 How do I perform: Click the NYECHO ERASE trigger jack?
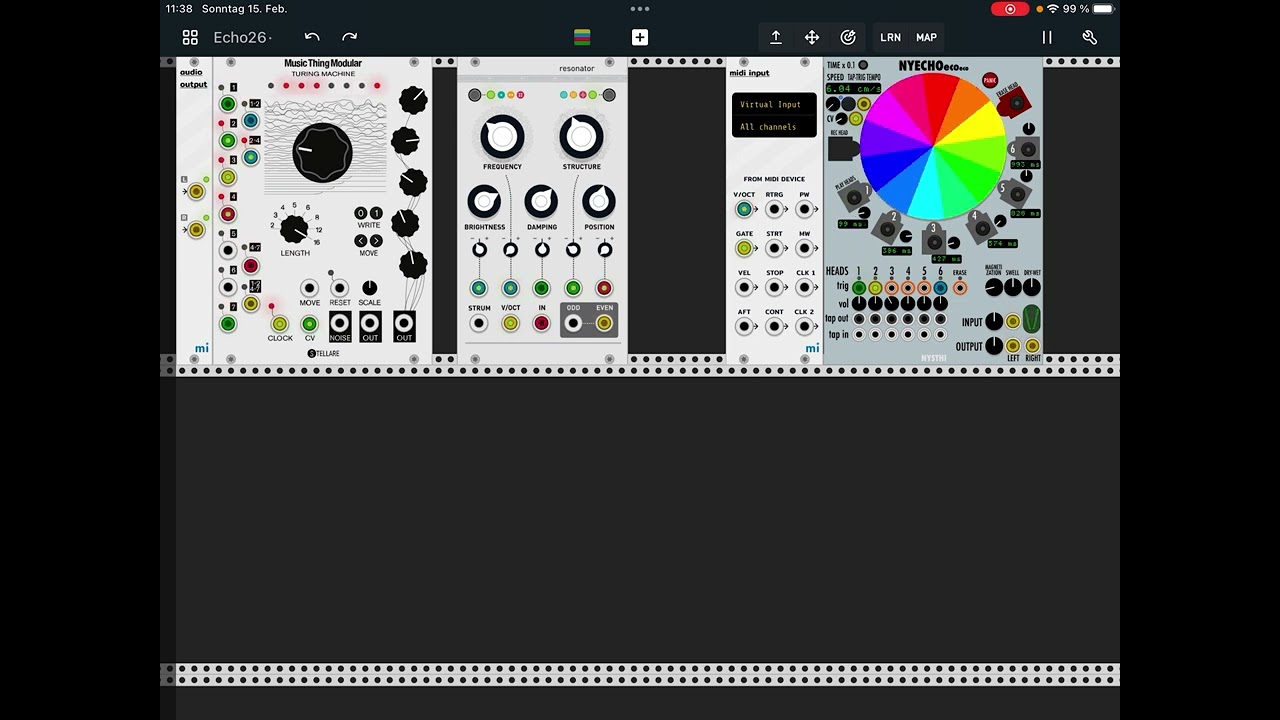[x=960, y=288]
